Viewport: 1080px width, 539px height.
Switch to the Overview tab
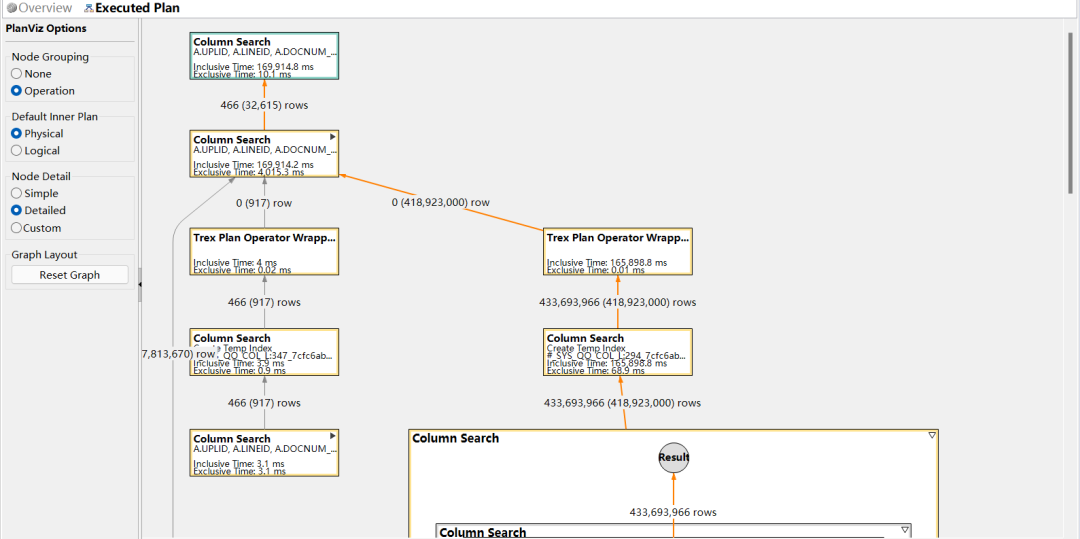click(39, 8)
